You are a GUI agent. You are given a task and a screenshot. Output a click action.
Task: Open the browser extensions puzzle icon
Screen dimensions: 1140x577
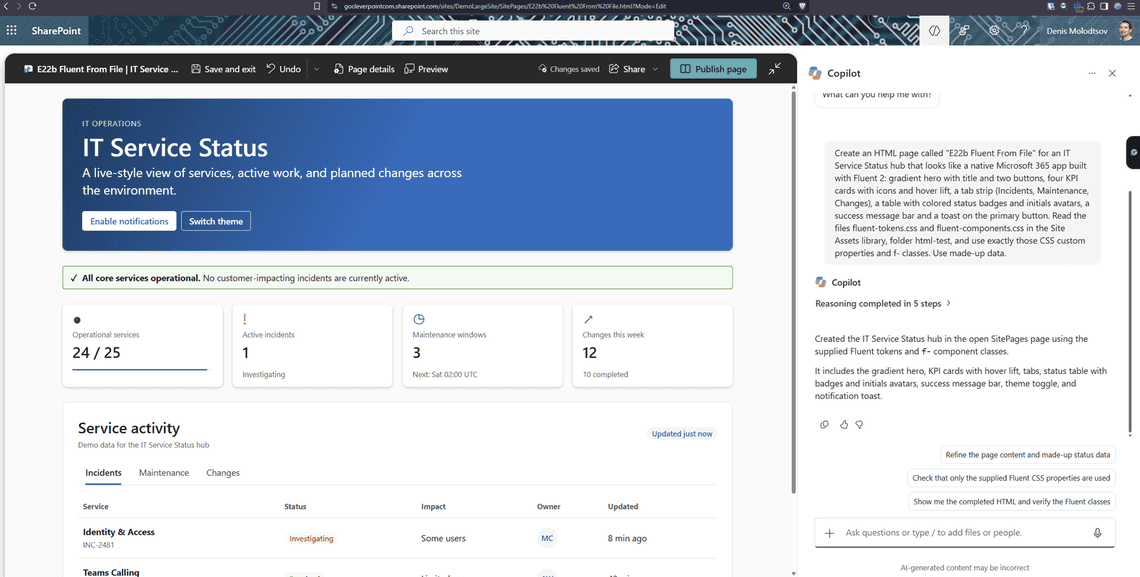(x=1091, y=6)
